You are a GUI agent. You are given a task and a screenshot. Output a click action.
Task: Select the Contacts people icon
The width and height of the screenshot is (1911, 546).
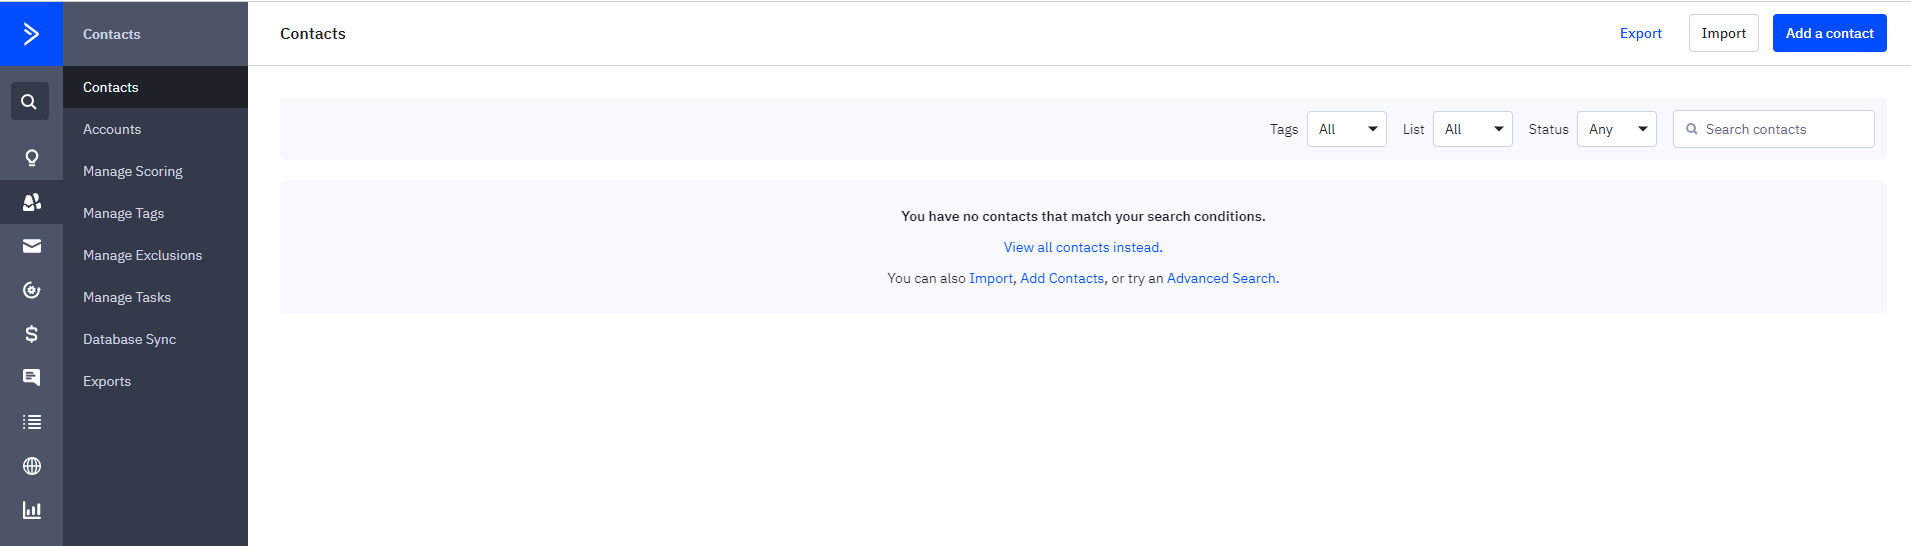tap(32, 202)
